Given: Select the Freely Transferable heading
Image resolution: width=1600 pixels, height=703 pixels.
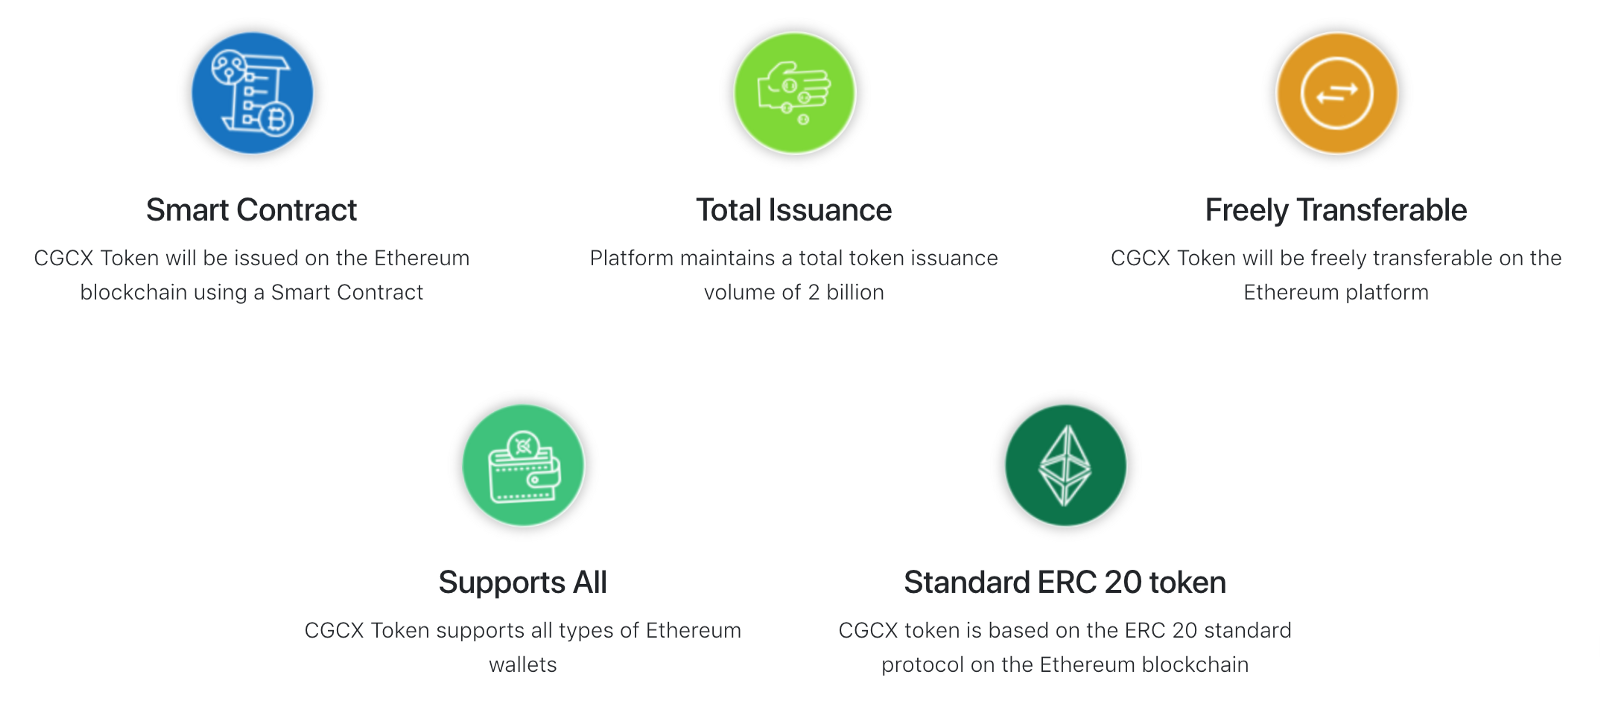Looking at the screenshot, I should tap(1336, 210).
